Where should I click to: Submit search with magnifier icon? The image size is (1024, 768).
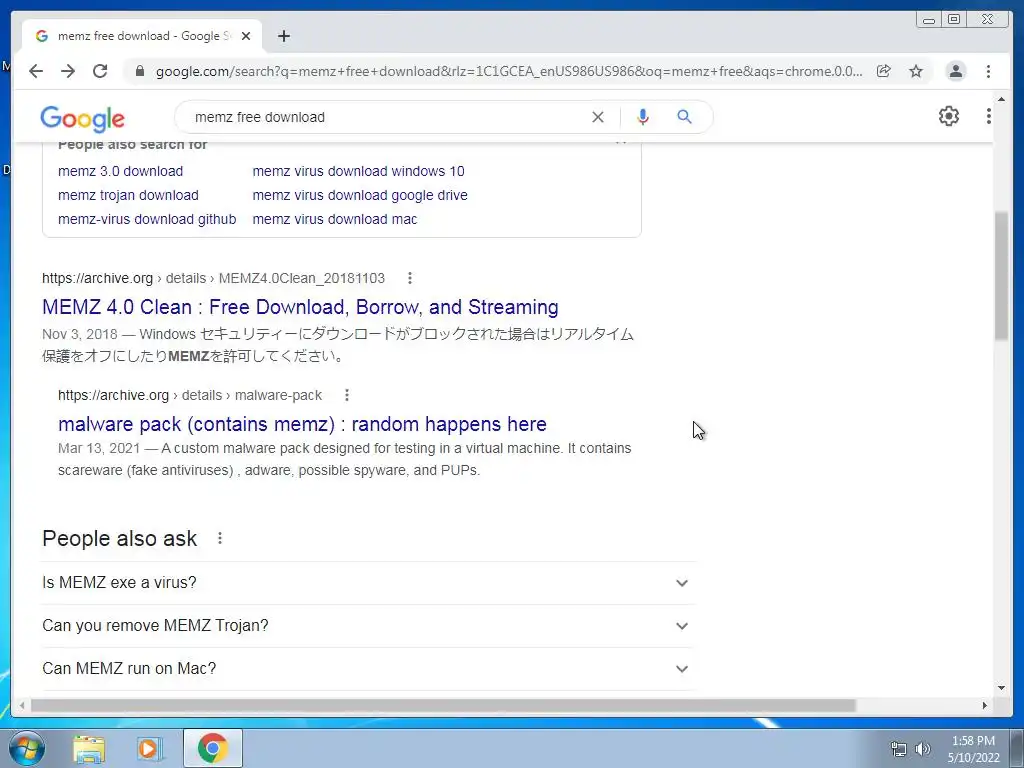[684, 117]
